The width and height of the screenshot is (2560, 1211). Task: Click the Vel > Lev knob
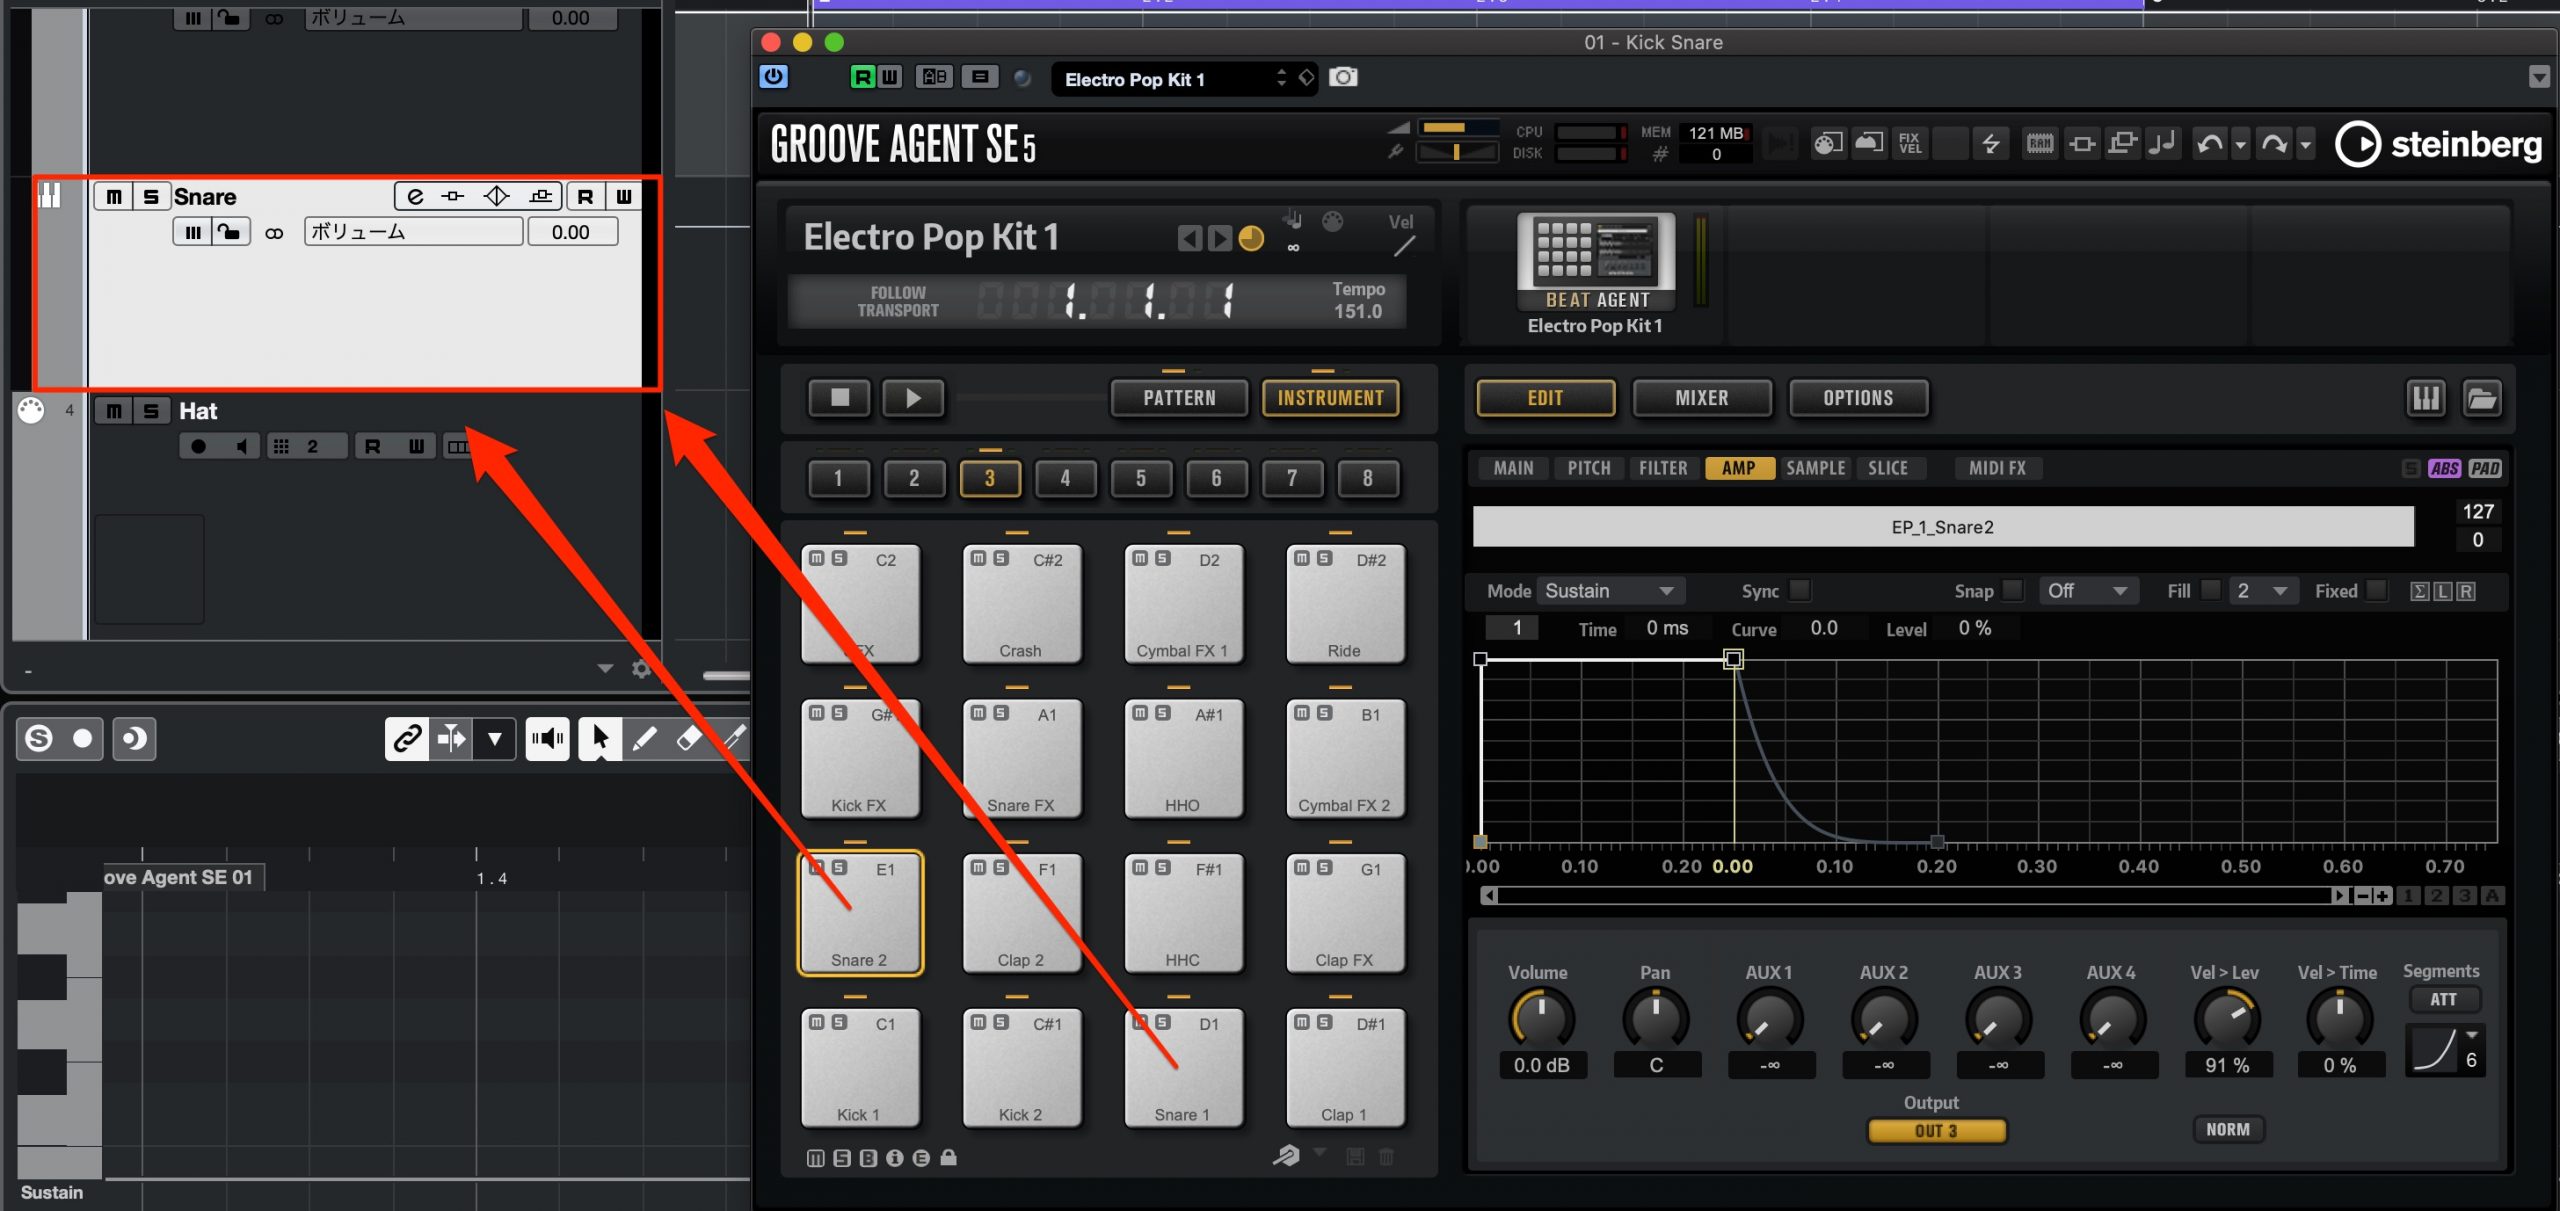[2226, 1020]
